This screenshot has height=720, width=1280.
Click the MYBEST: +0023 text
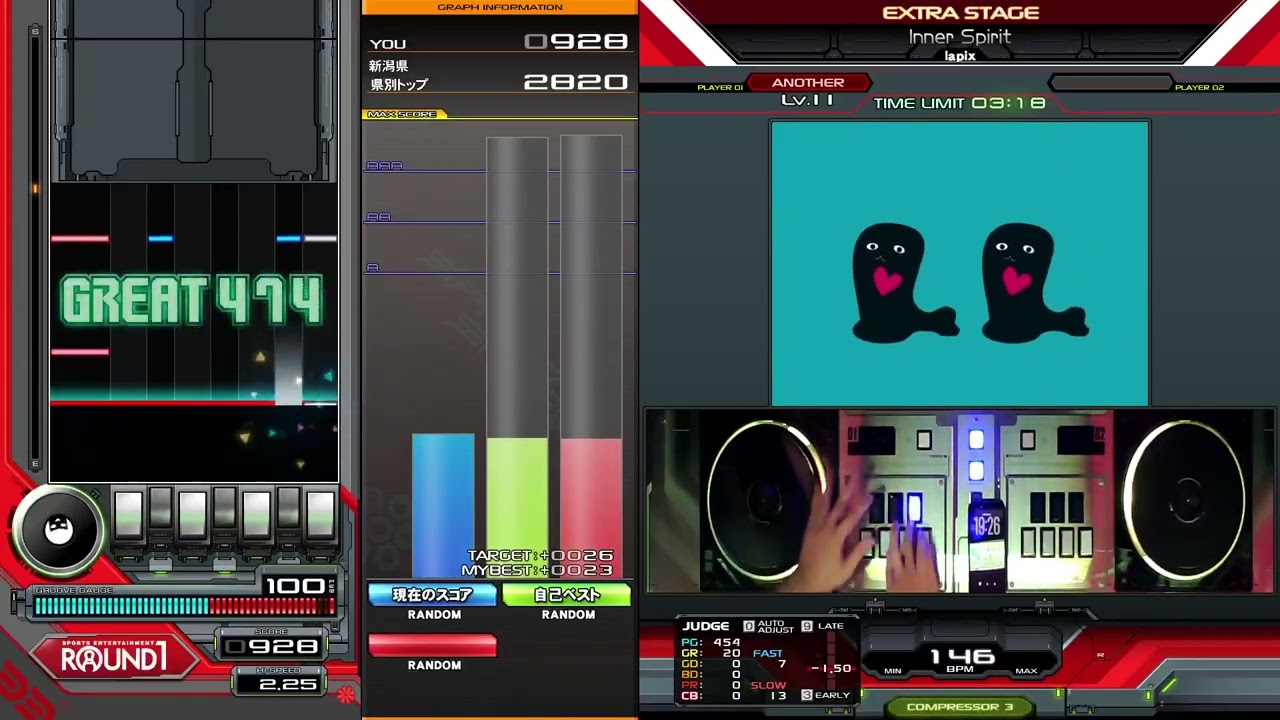(x=537, y=570)
